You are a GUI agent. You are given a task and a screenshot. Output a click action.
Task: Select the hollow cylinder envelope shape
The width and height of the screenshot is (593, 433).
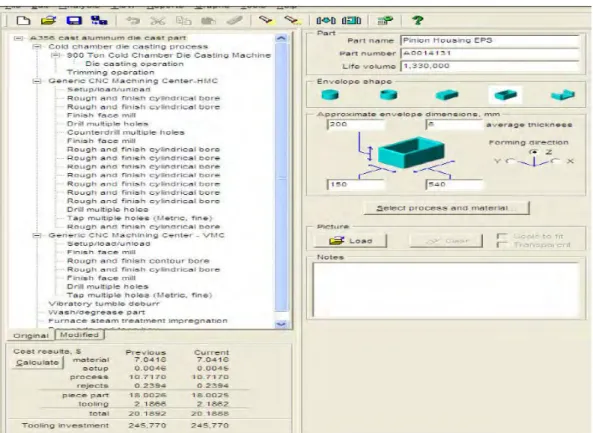(388, 95)
